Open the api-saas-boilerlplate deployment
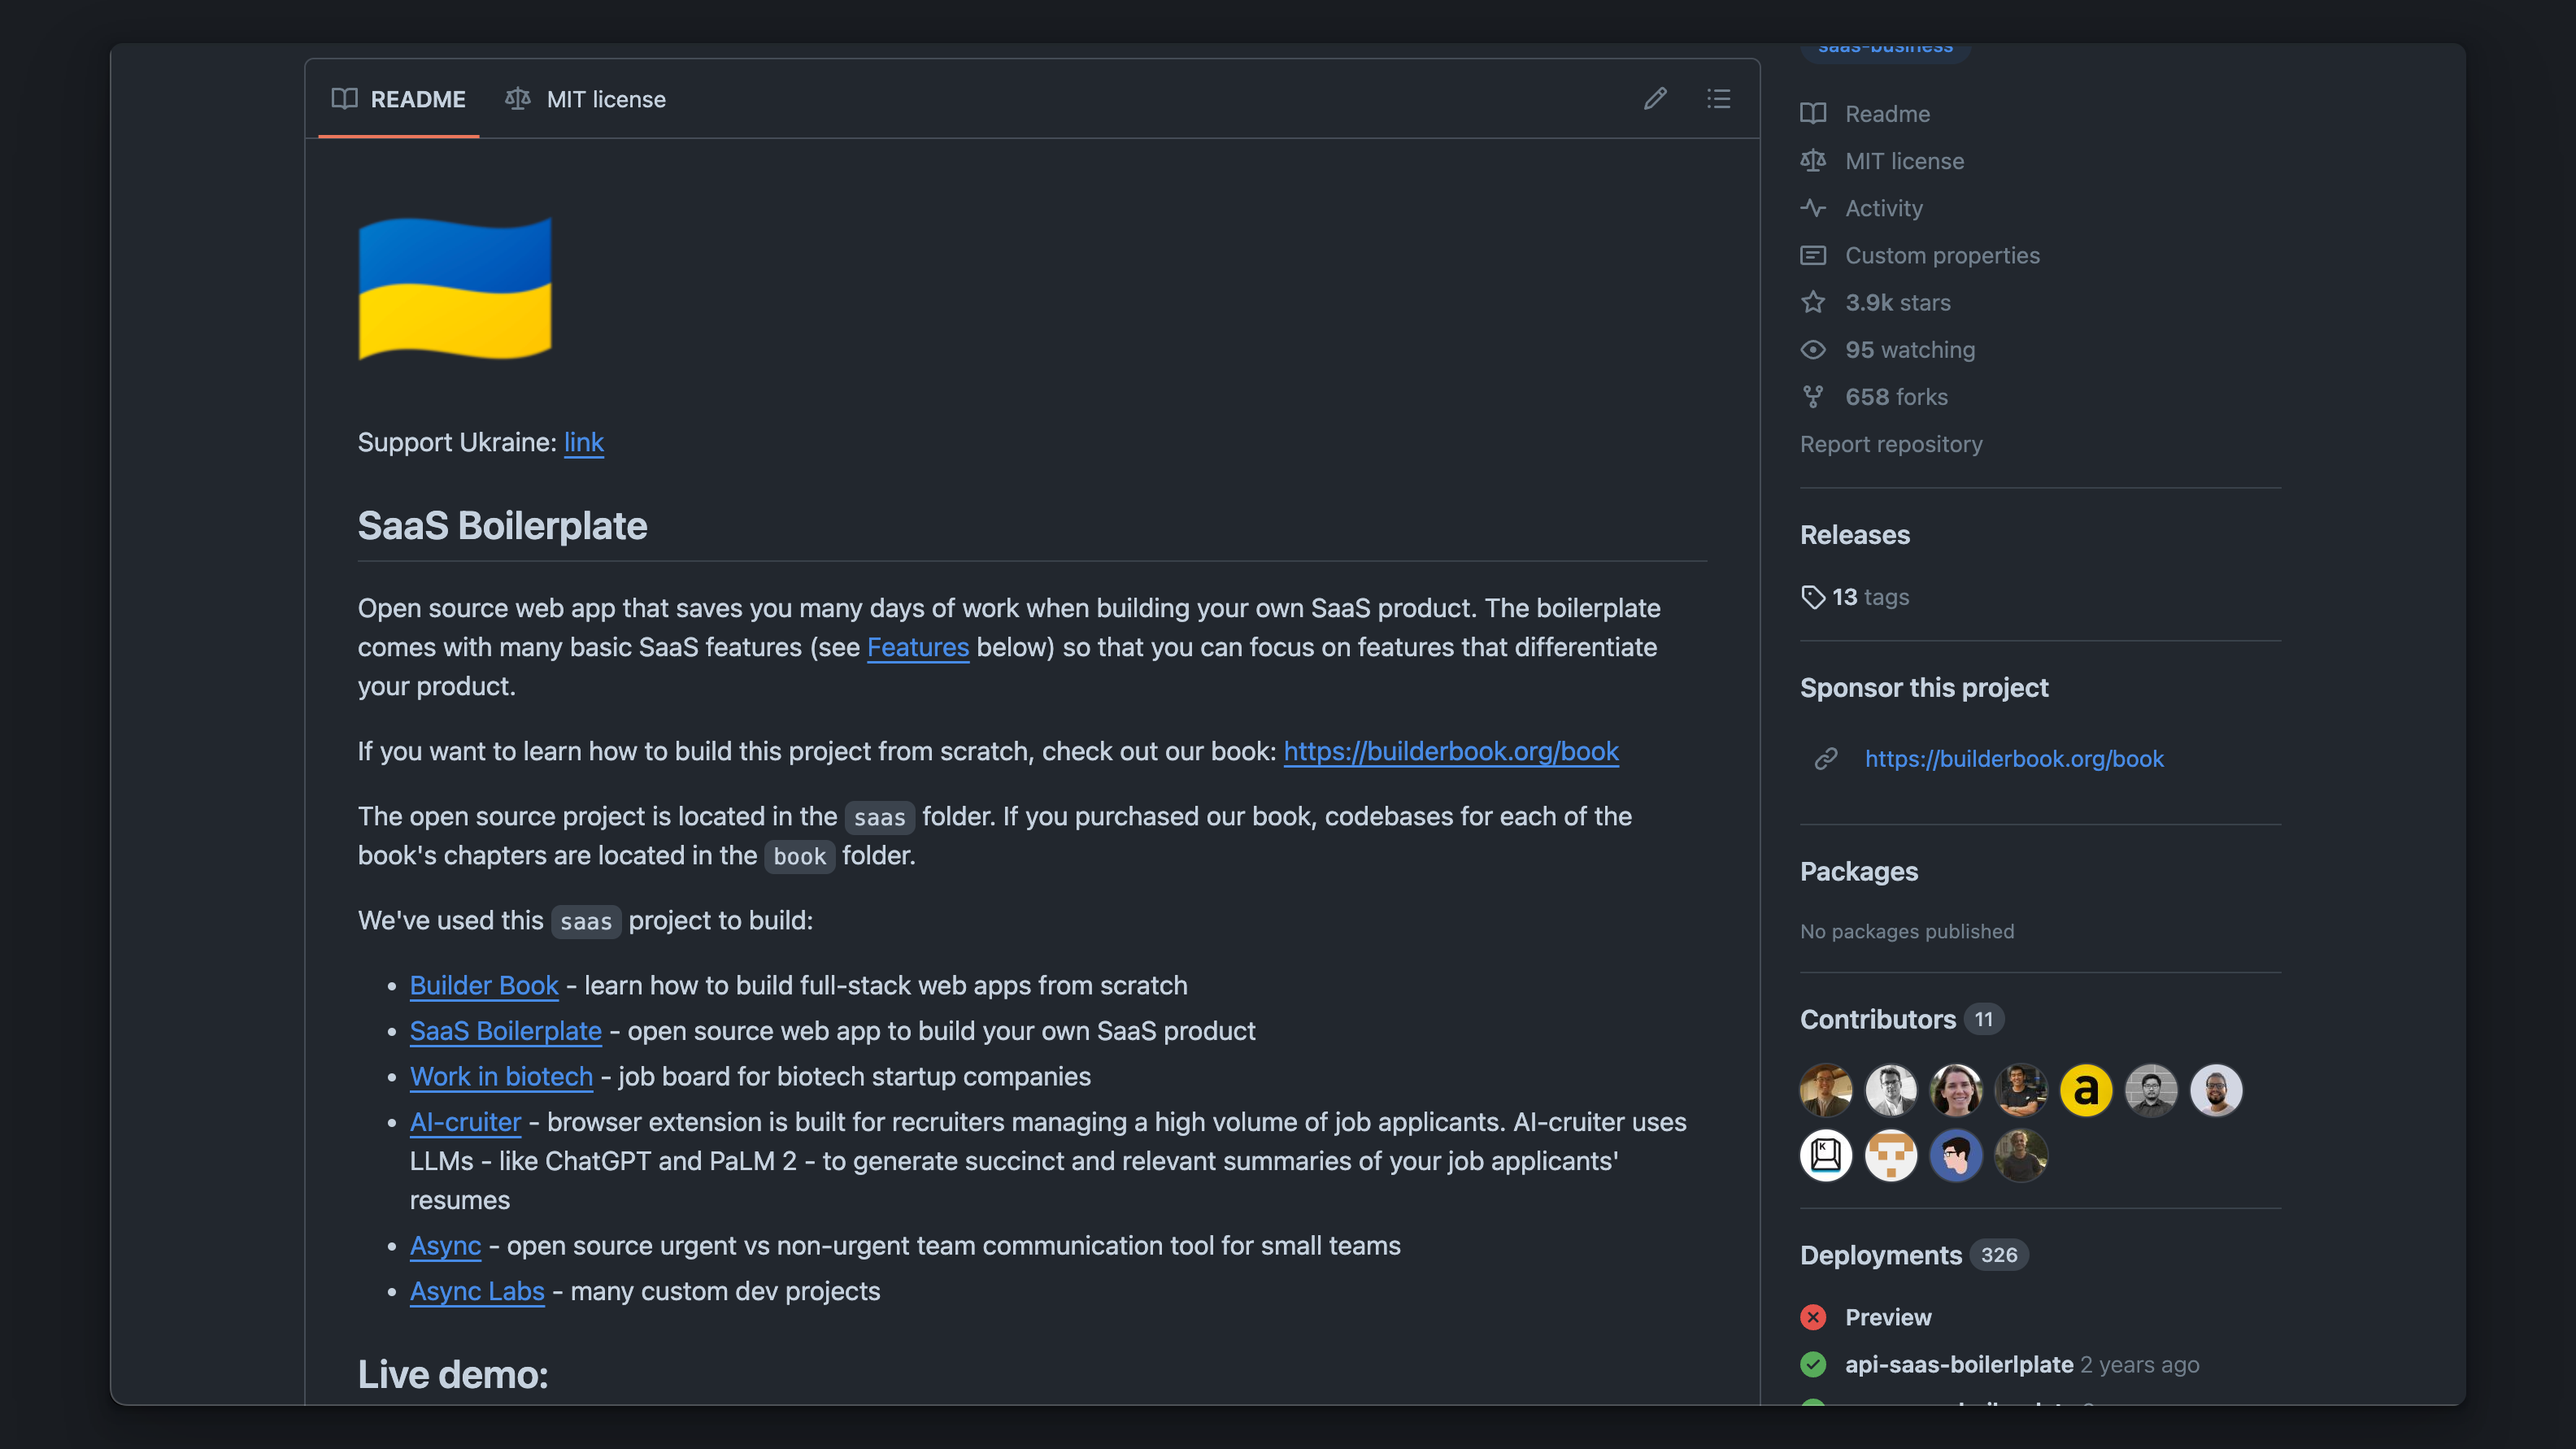The height and width of the screenshot is (1449, 2576). 1959,1365
